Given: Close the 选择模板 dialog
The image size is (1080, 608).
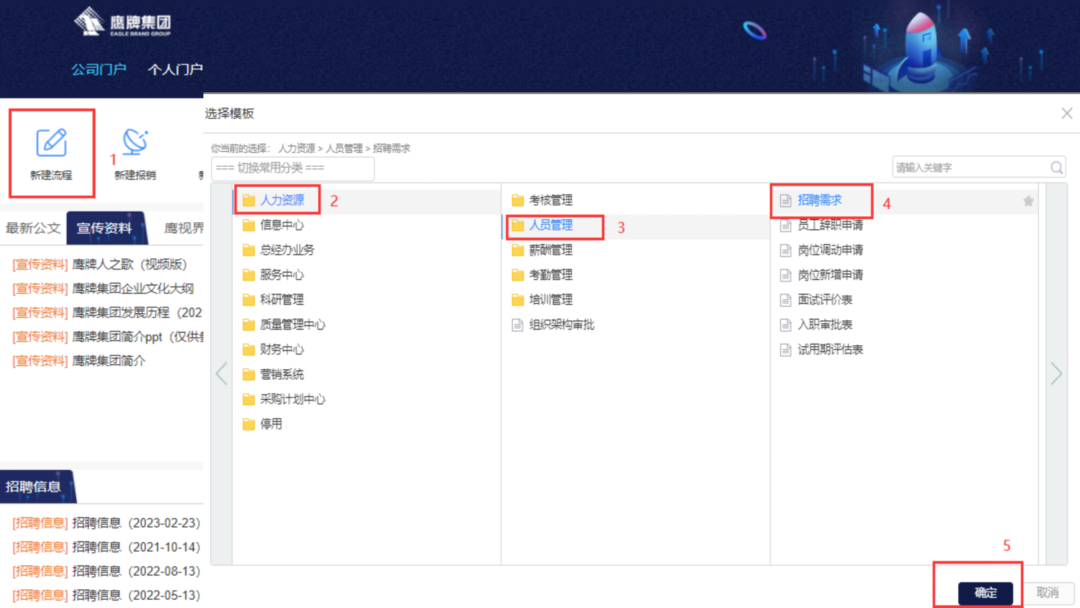Looking at the screenshot, I should [x=1067, y=114].
